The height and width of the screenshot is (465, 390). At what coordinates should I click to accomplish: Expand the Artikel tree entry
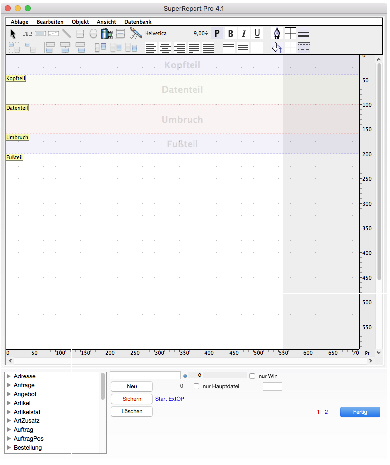click(9, 403)
